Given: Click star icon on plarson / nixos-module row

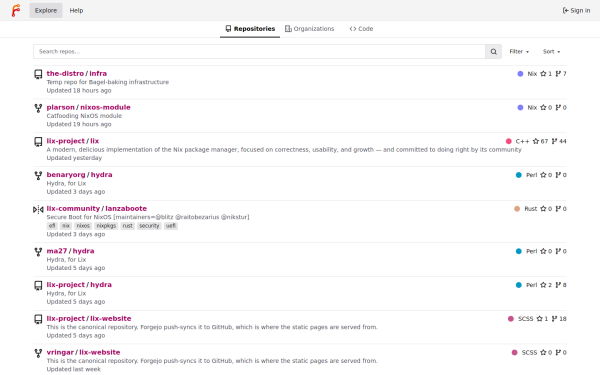Looking at the screenshot, I should pos(543,108).
